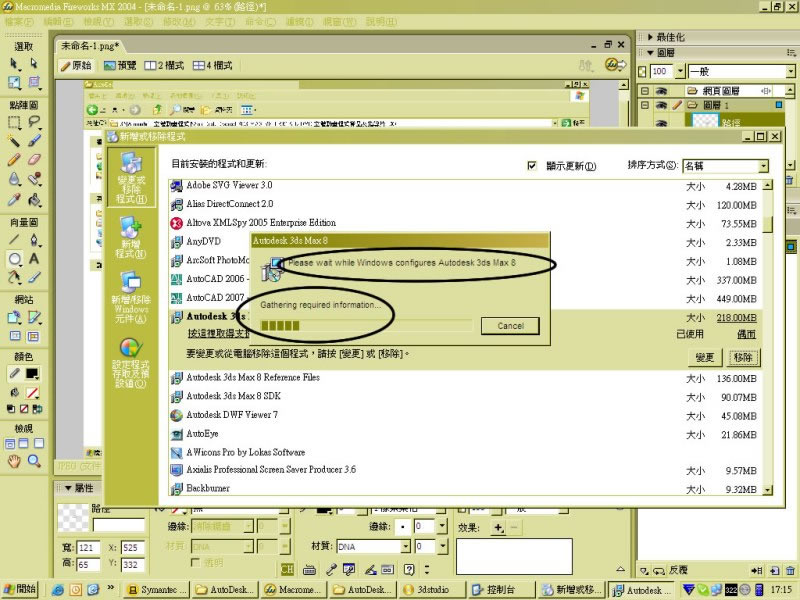
Task: Switch to Standard Screen view mode
Action: click(x=10, y=444)
